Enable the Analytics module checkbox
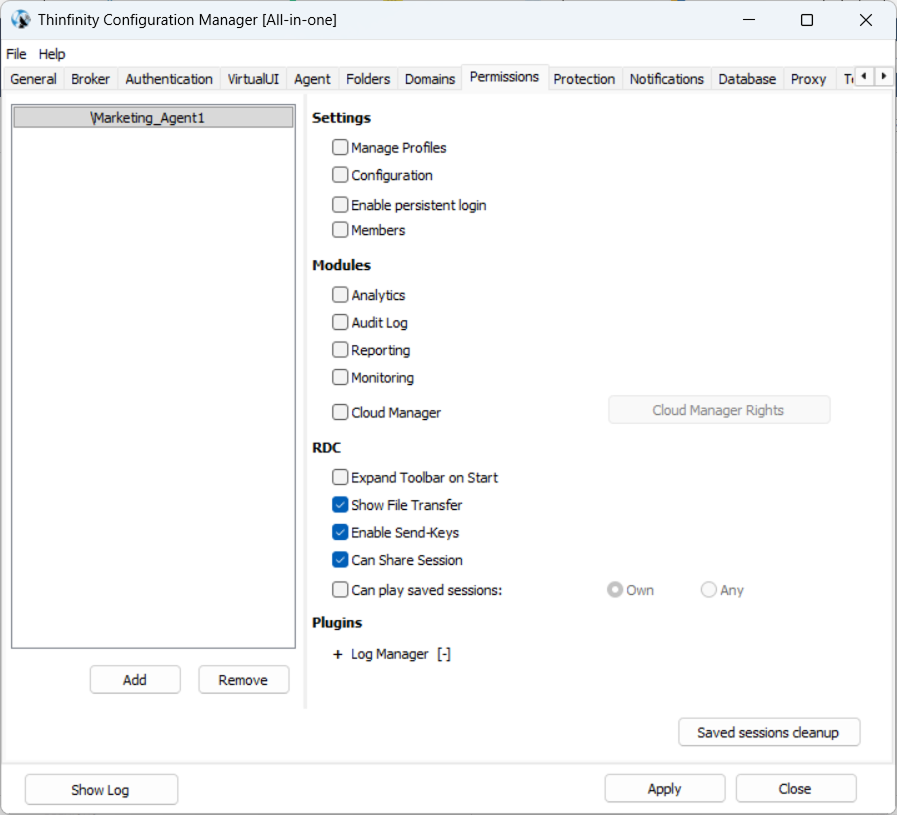 click(340, 295)
